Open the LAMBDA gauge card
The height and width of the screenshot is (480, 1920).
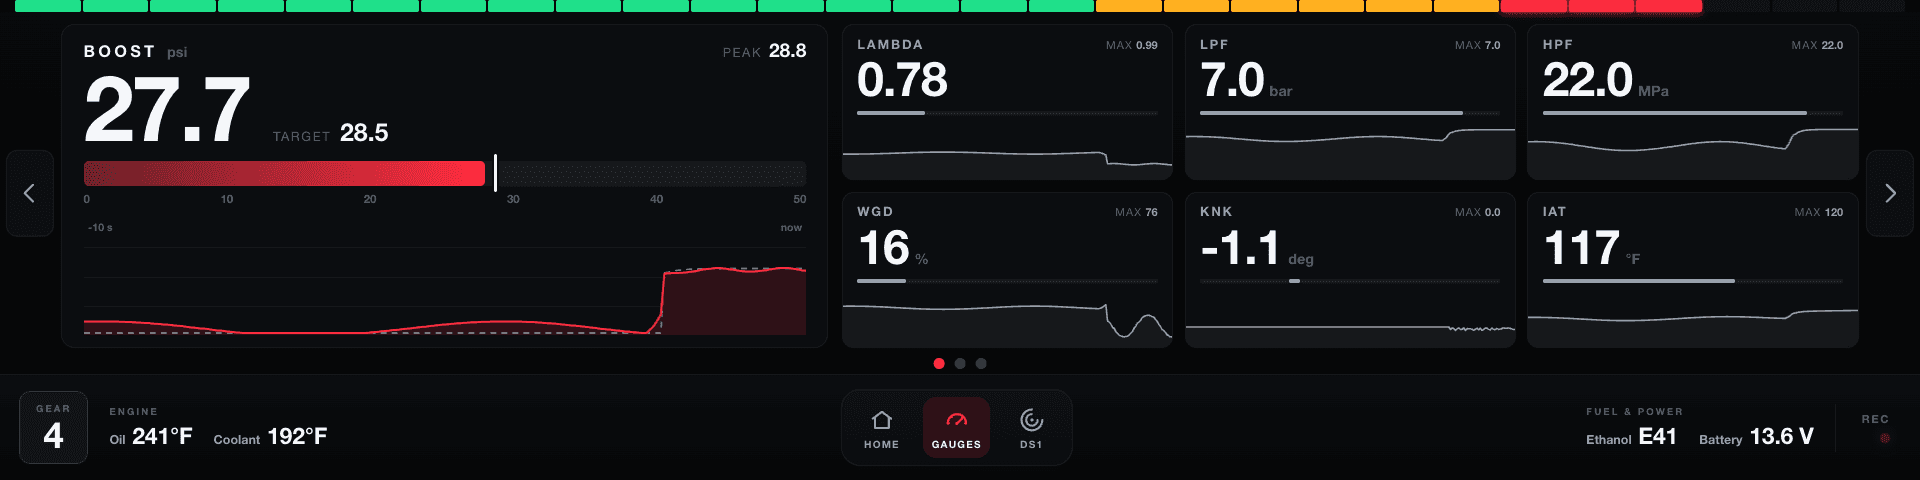pyautogui.click(x=1007, y=102)
